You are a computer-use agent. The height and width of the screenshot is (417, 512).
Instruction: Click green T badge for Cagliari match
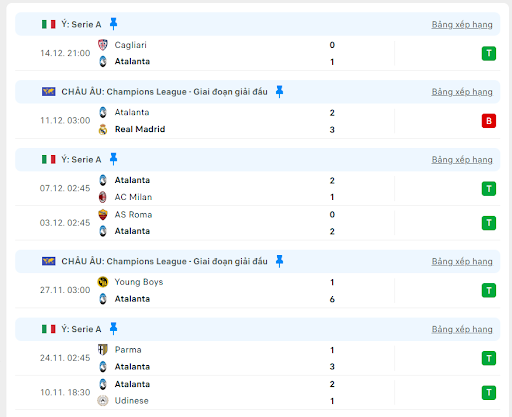489,53
